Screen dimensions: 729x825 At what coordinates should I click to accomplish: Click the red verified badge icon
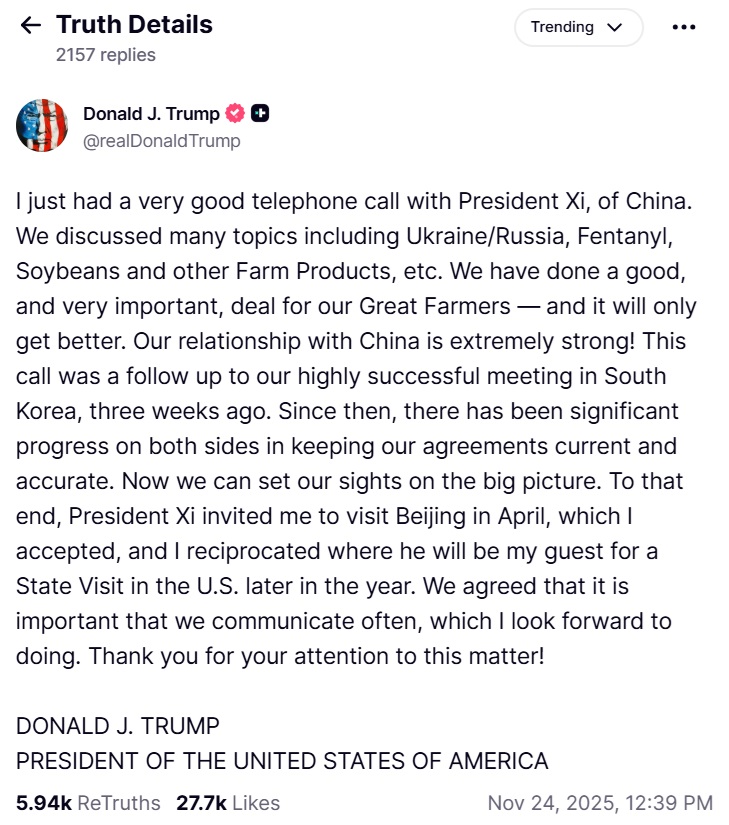(236, 114)
